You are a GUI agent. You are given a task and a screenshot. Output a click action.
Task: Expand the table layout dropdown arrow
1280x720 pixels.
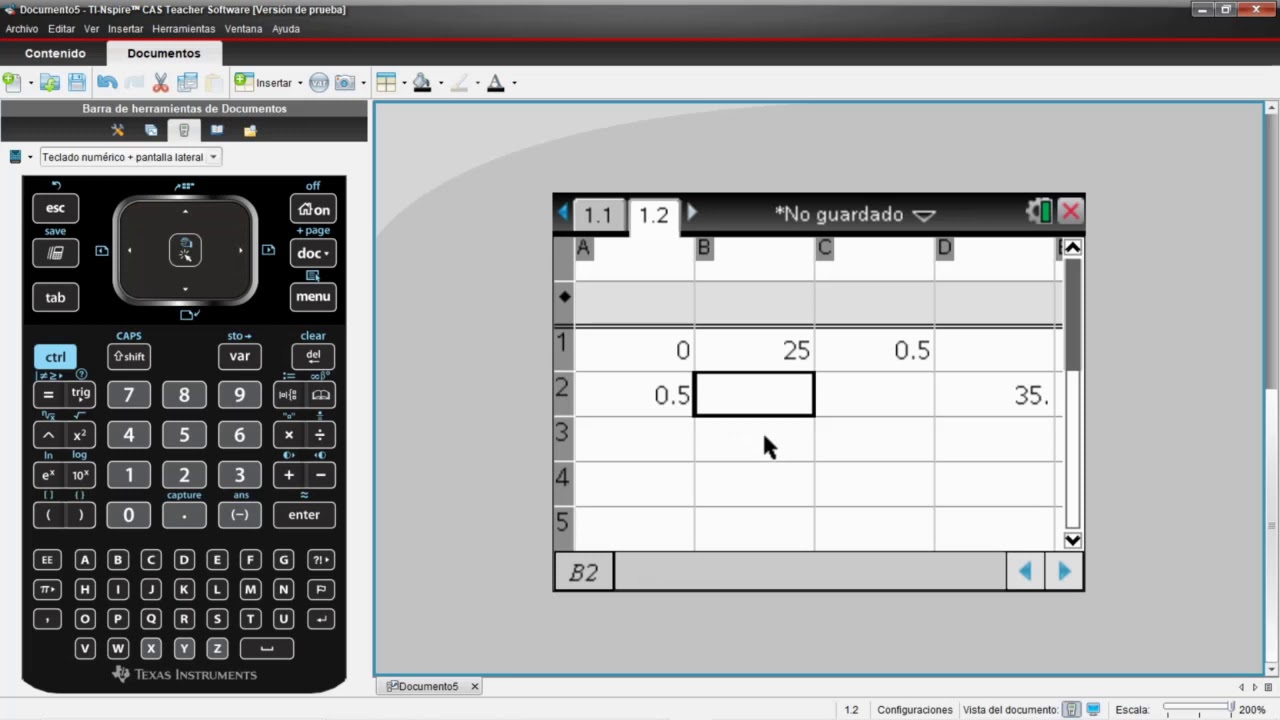[404, 83]
